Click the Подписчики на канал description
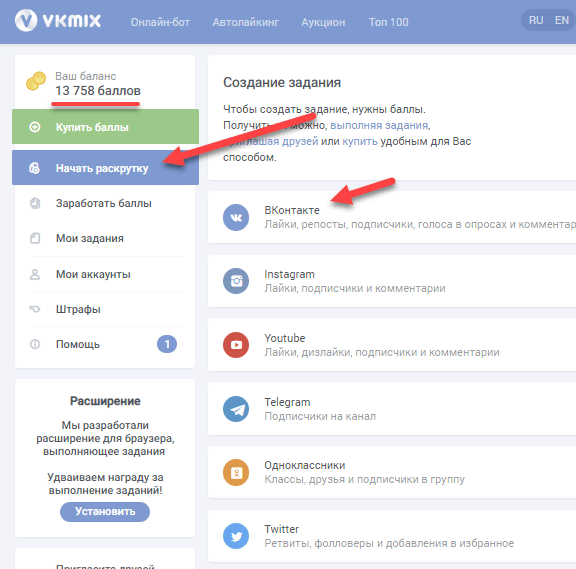The width and height of the screenshot is (576, 569). [x=320, y=416]
